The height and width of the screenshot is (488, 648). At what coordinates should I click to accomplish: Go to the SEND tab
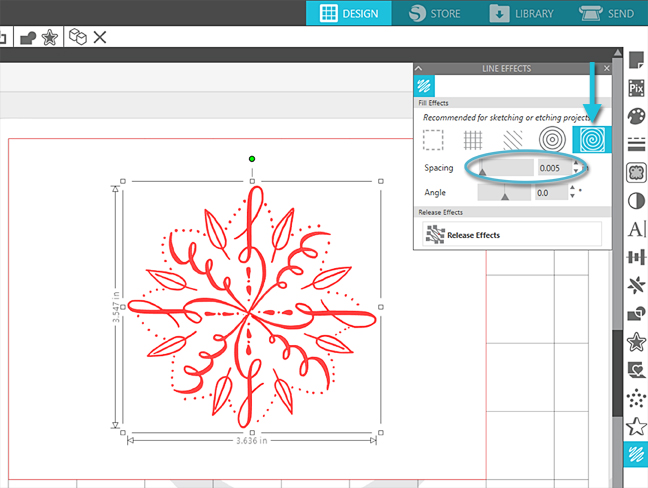point(606,13)
